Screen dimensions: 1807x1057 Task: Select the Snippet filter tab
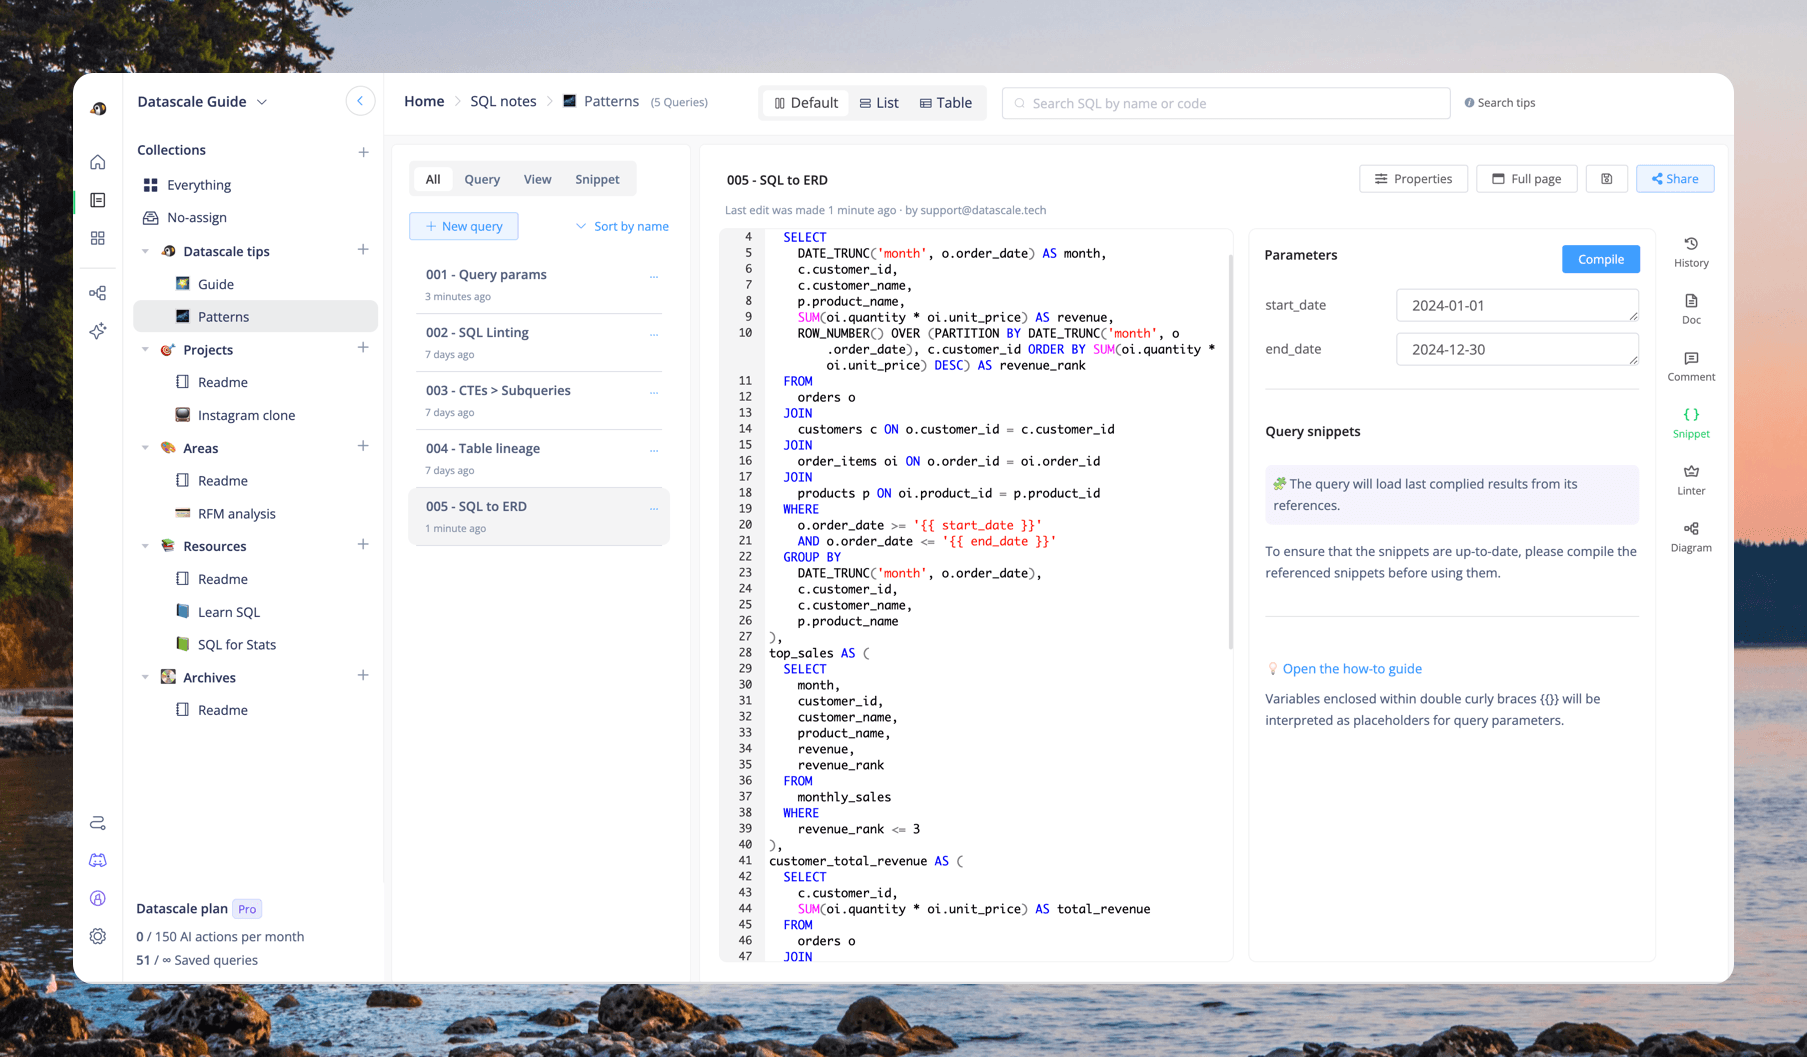[597, 178]
